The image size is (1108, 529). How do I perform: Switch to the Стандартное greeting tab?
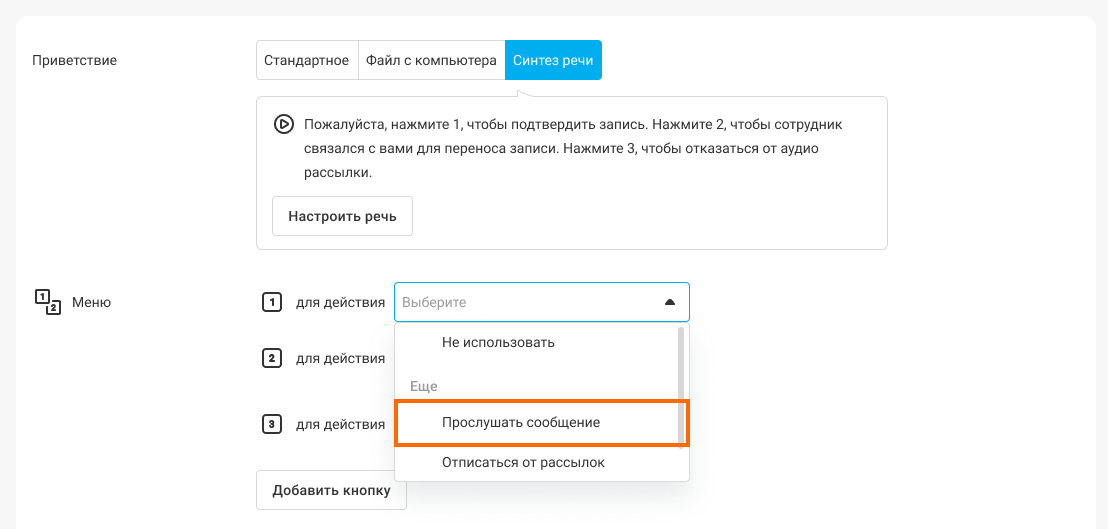tap(307, 60)
